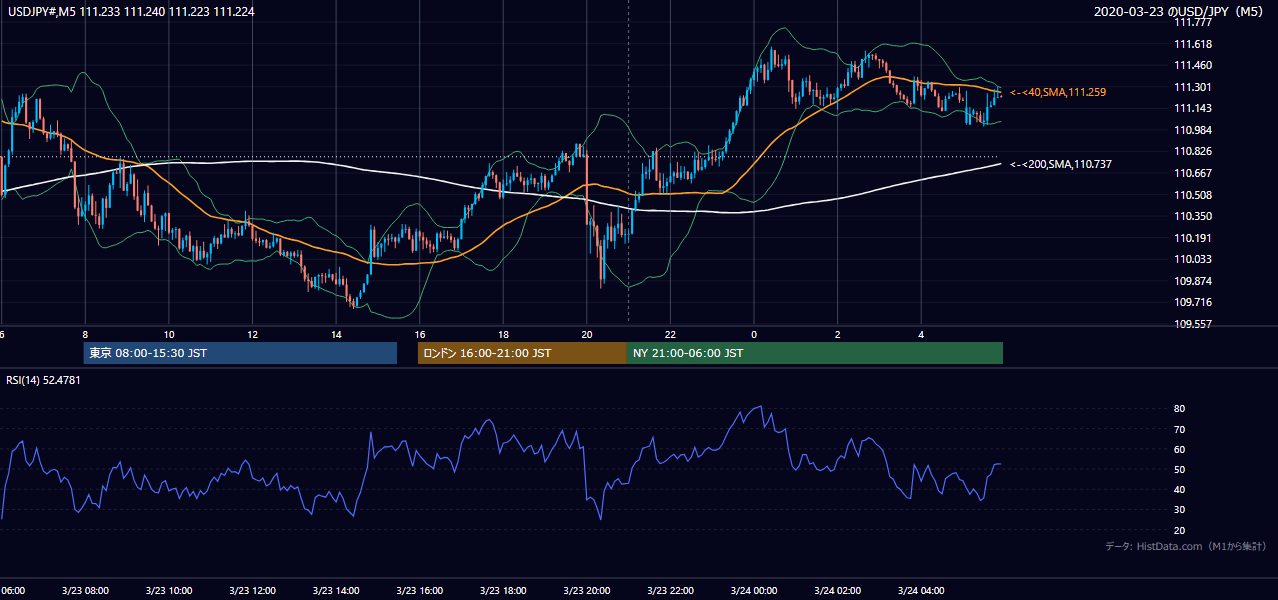Click the 111.460 price axis label

1193,66
